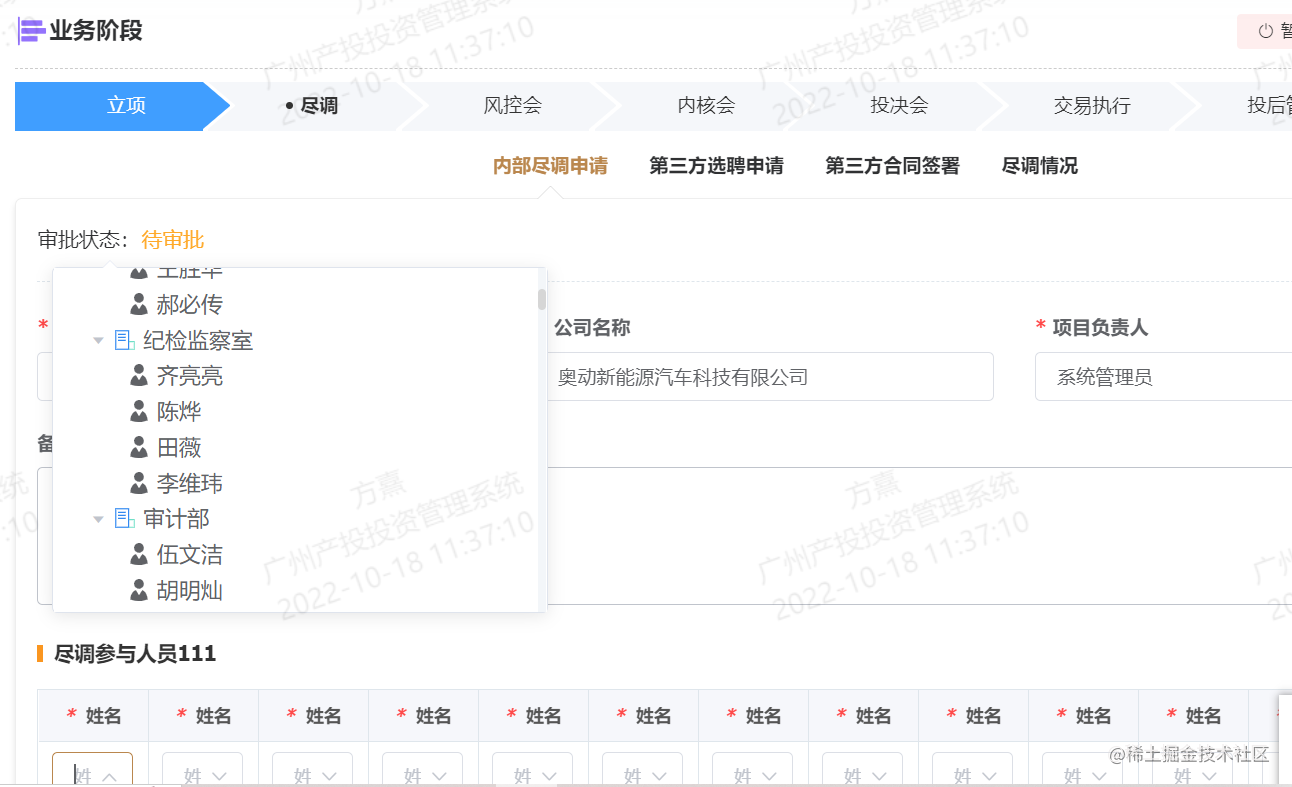
Task: Open the 尽调情况 tab
Action: (1039, 166)
